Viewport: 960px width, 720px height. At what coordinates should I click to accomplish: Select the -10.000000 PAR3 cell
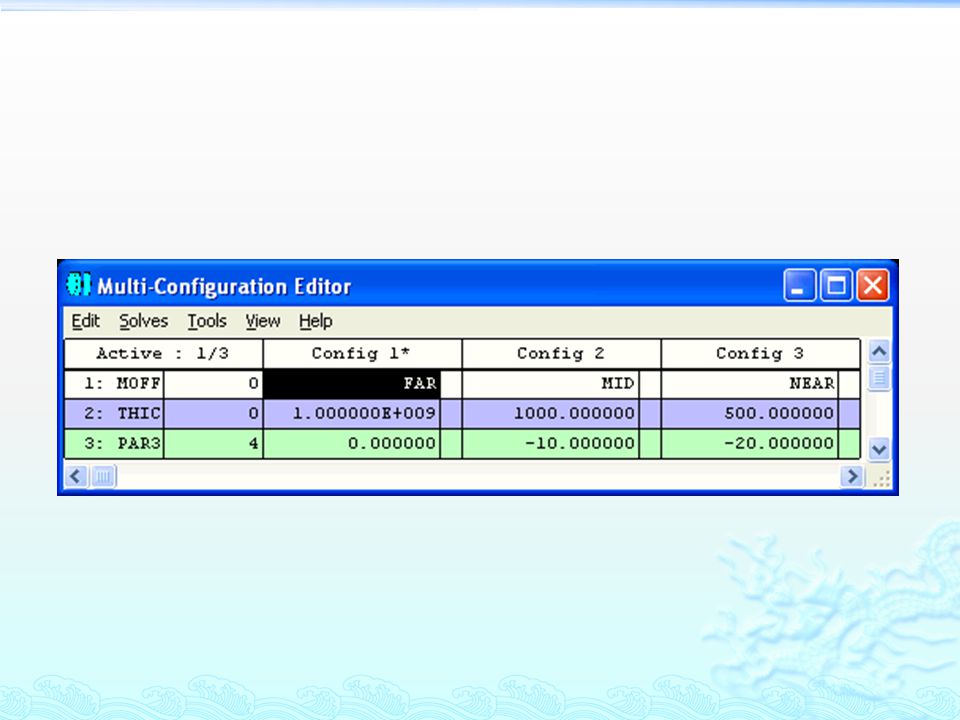coord(550,443)
